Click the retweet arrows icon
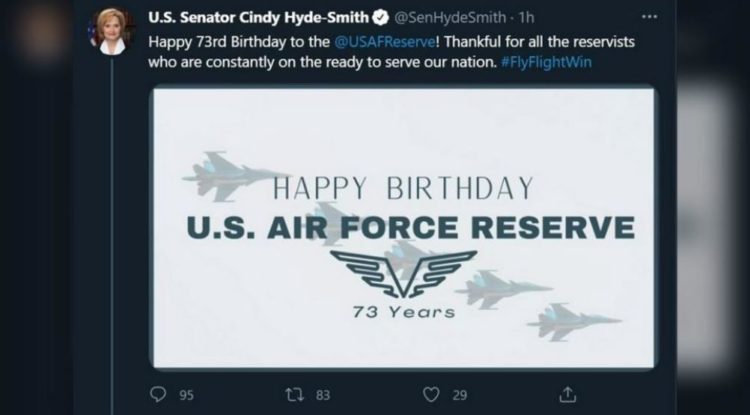This screenshot has width=750, height=415. coord(294,394)
